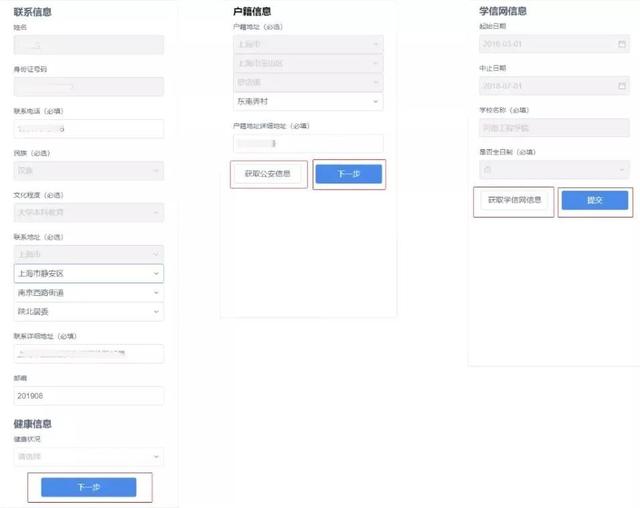Screen dimensions: 640x508
Task: Focus the 户籍地址详细地址 input field
Action: 308,144
